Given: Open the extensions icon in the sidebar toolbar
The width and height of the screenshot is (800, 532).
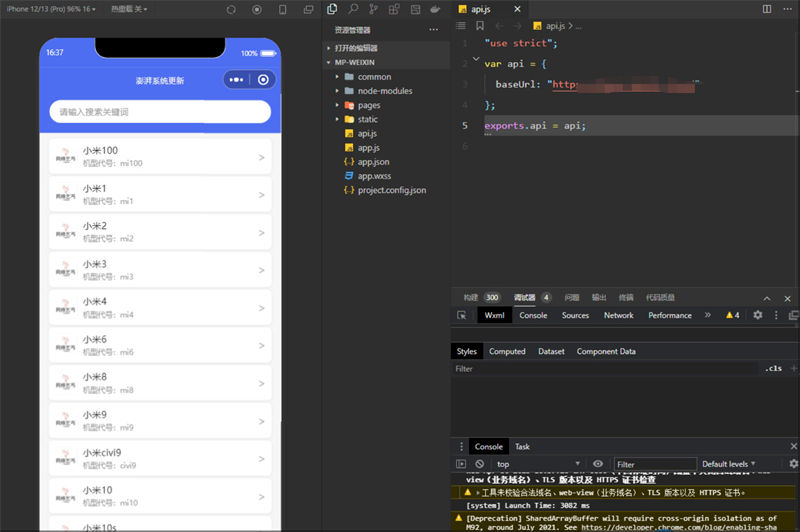Looking at the screenshot, I should click(394, 9).
